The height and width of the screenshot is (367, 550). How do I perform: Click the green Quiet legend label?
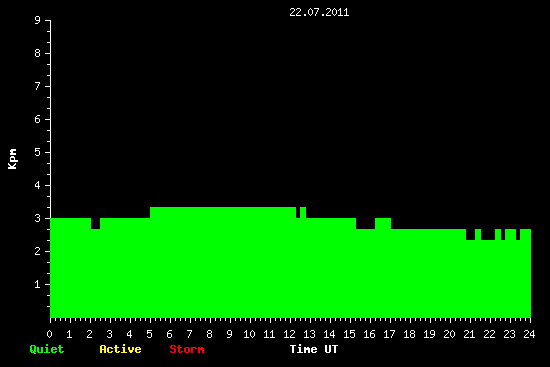(47, 349)
